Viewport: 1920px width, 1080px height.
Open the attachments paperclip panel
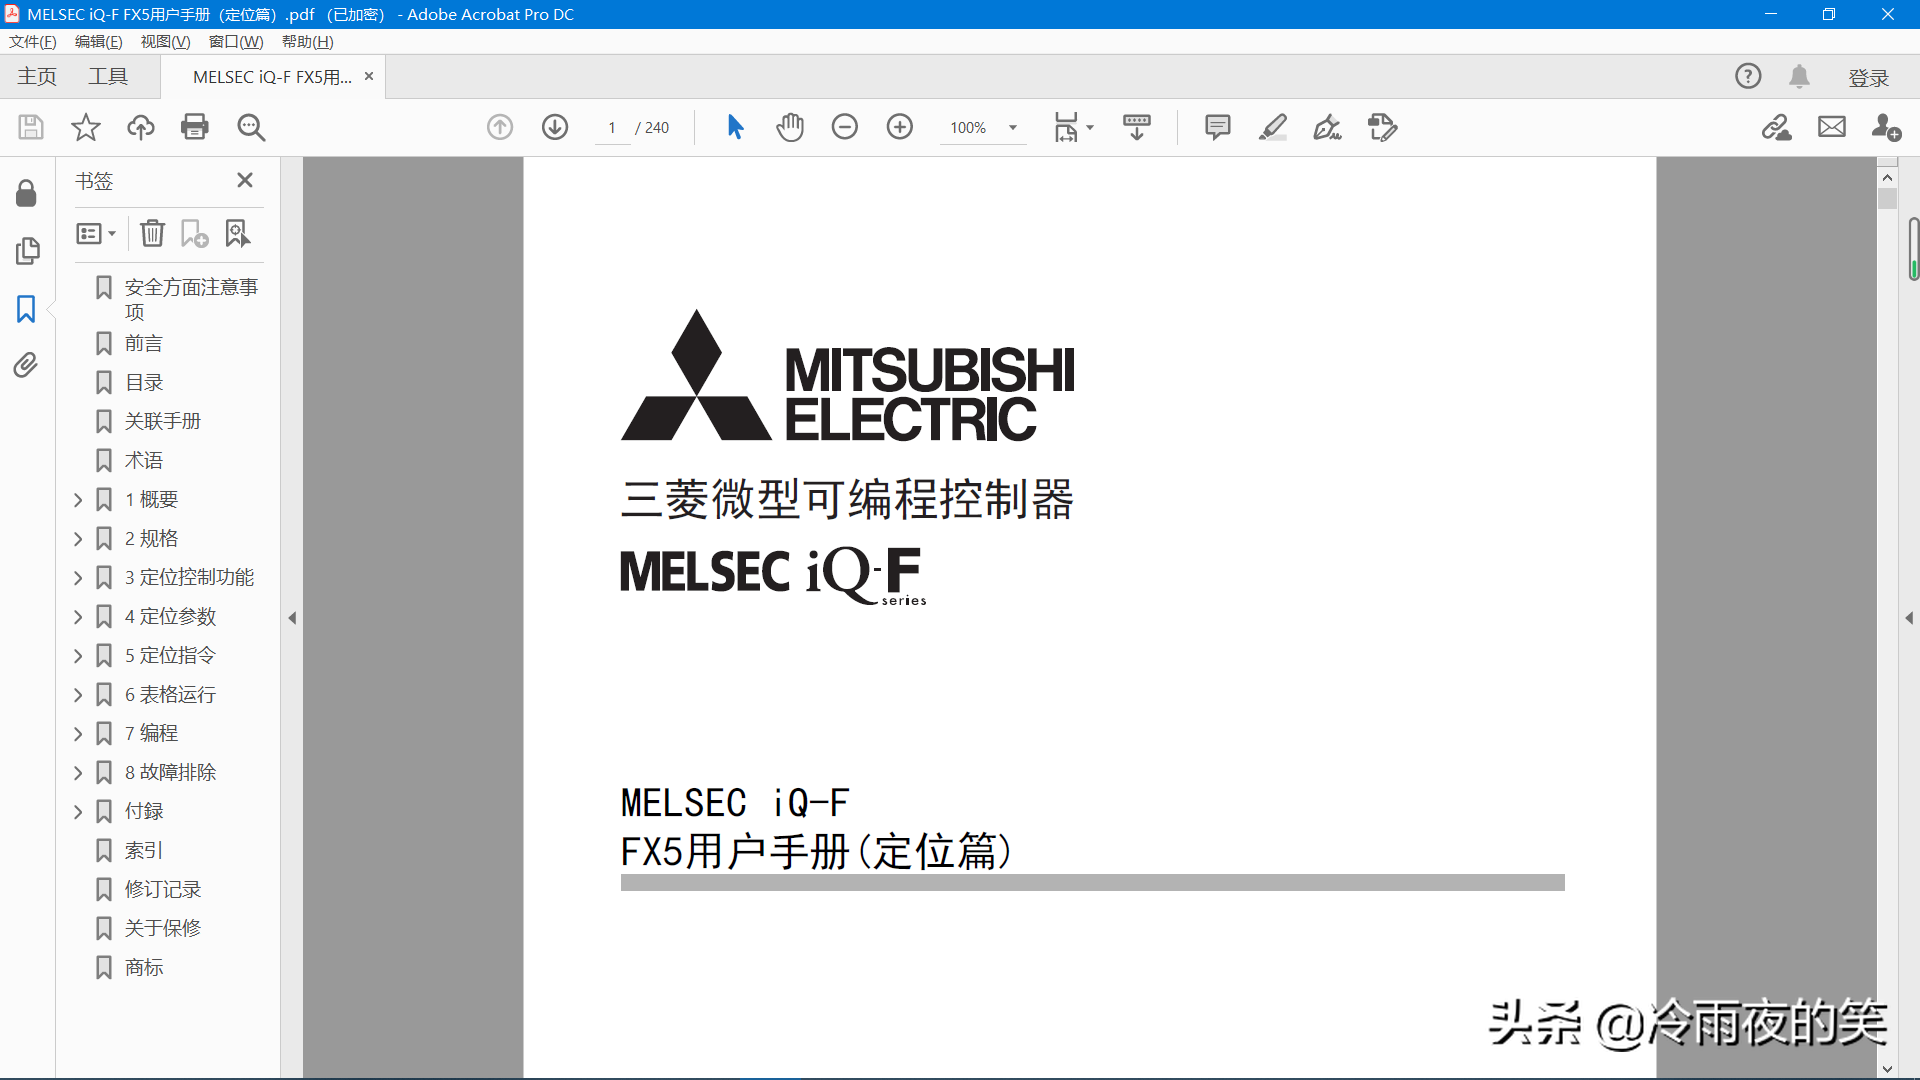coord(26,365)
